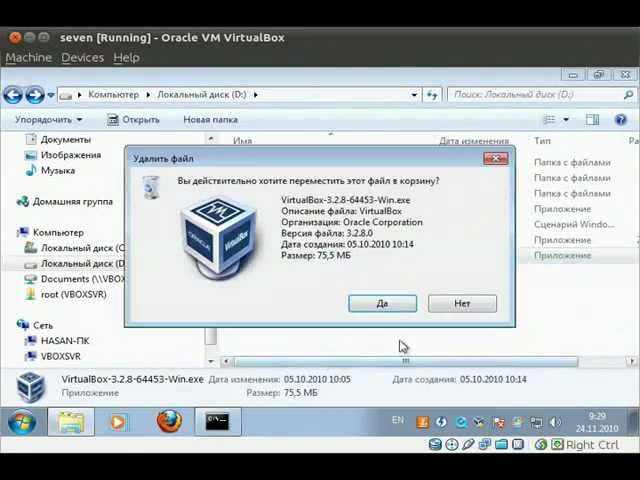Image resolution: width=640 pixels, height=480 pixels.
Task: Select Локальный диск (D:) in the sidebar
Action: pos(74,264)
